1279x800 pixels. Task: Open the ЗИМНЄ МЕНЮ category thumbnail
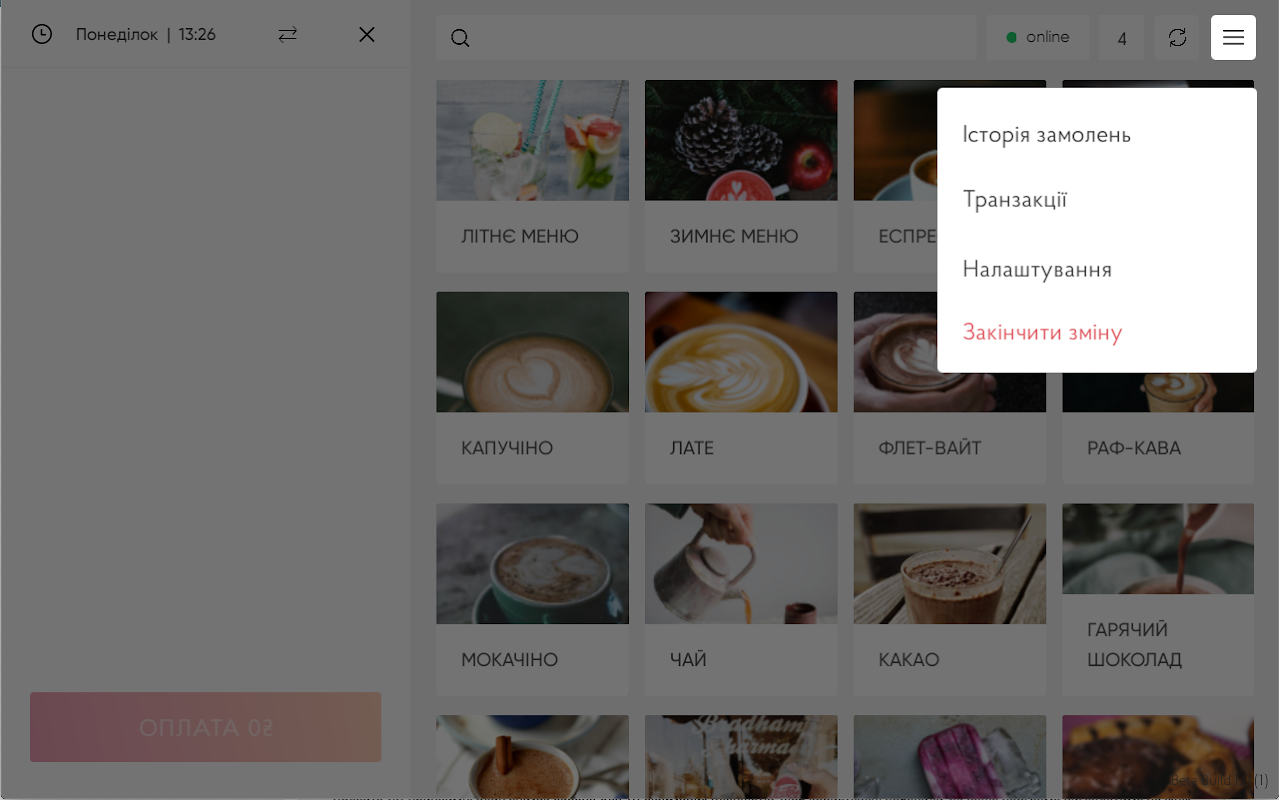tap(741, 141)
